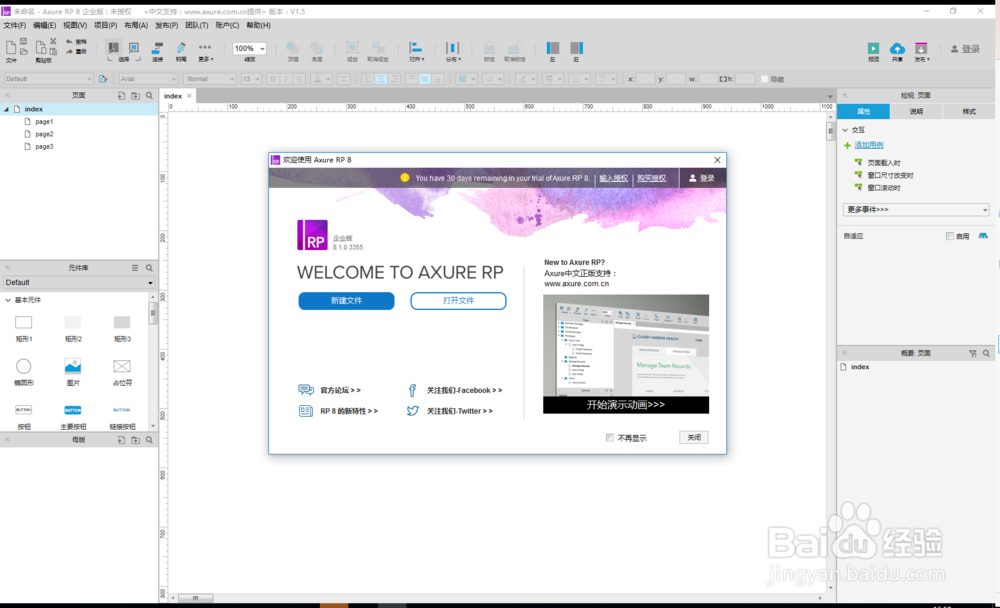Click the hamburger menu icon in widget library
Image resolution: width=1000 pixels, height=608 pixels.
pyautogui.click(x=135, y=268)
